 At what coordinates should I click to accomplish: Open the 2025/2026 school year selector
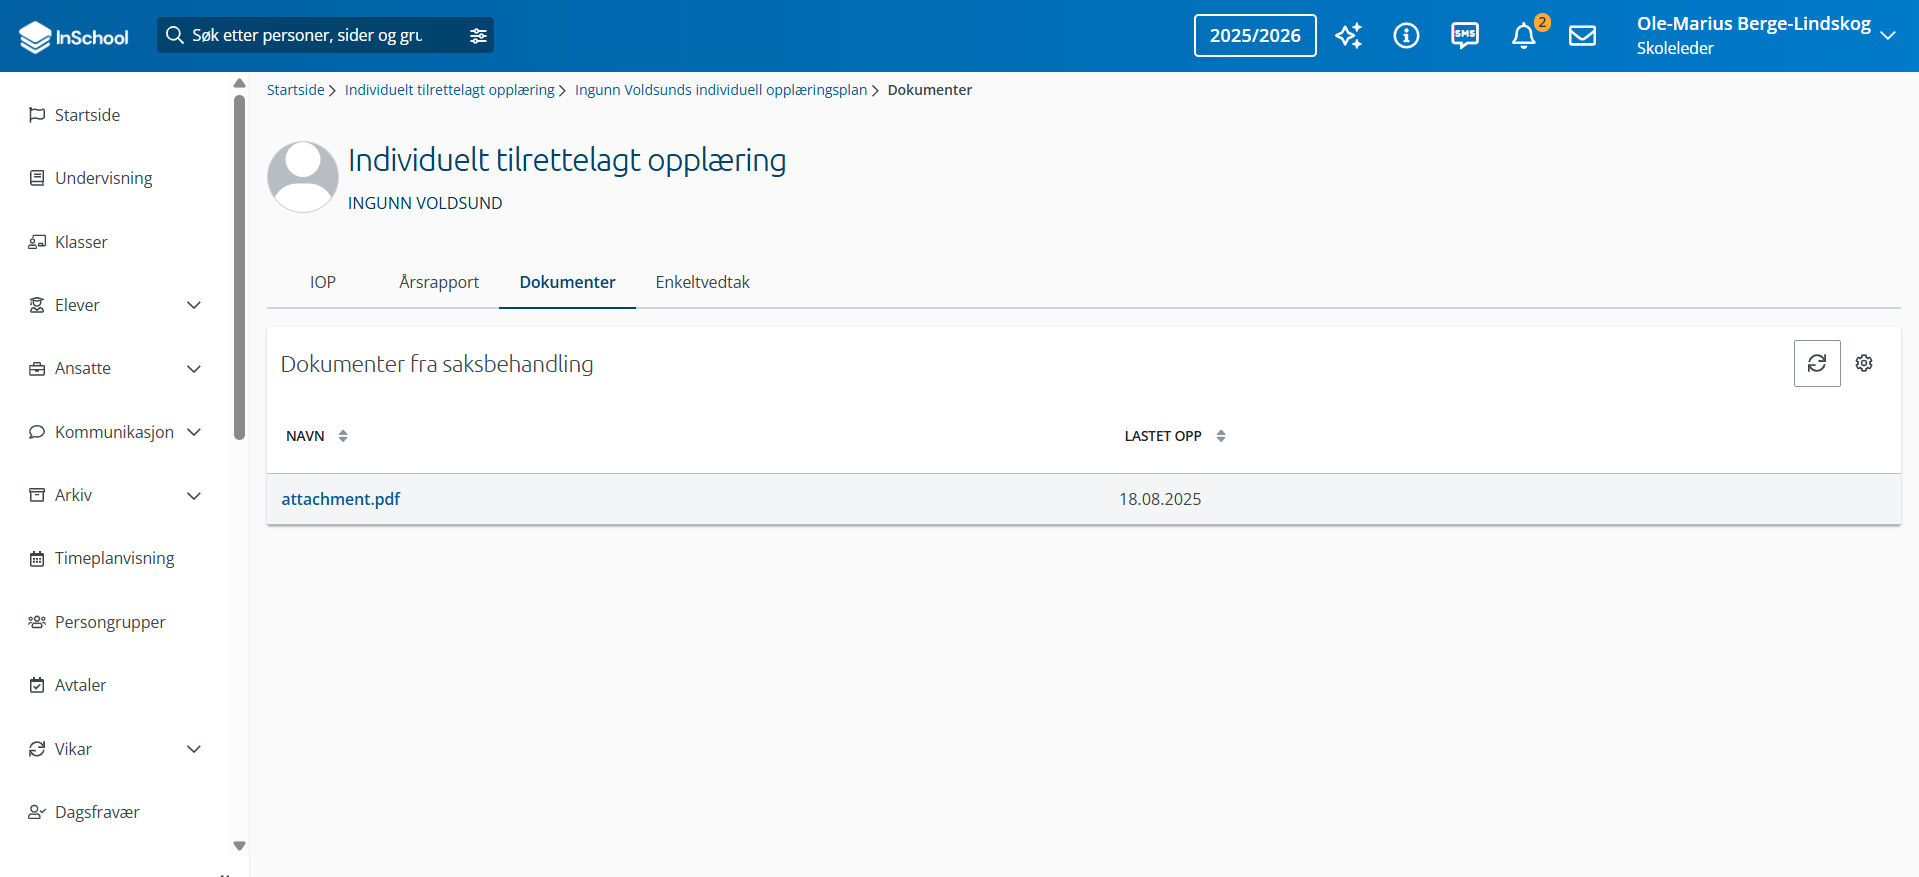coord(1255,36)
